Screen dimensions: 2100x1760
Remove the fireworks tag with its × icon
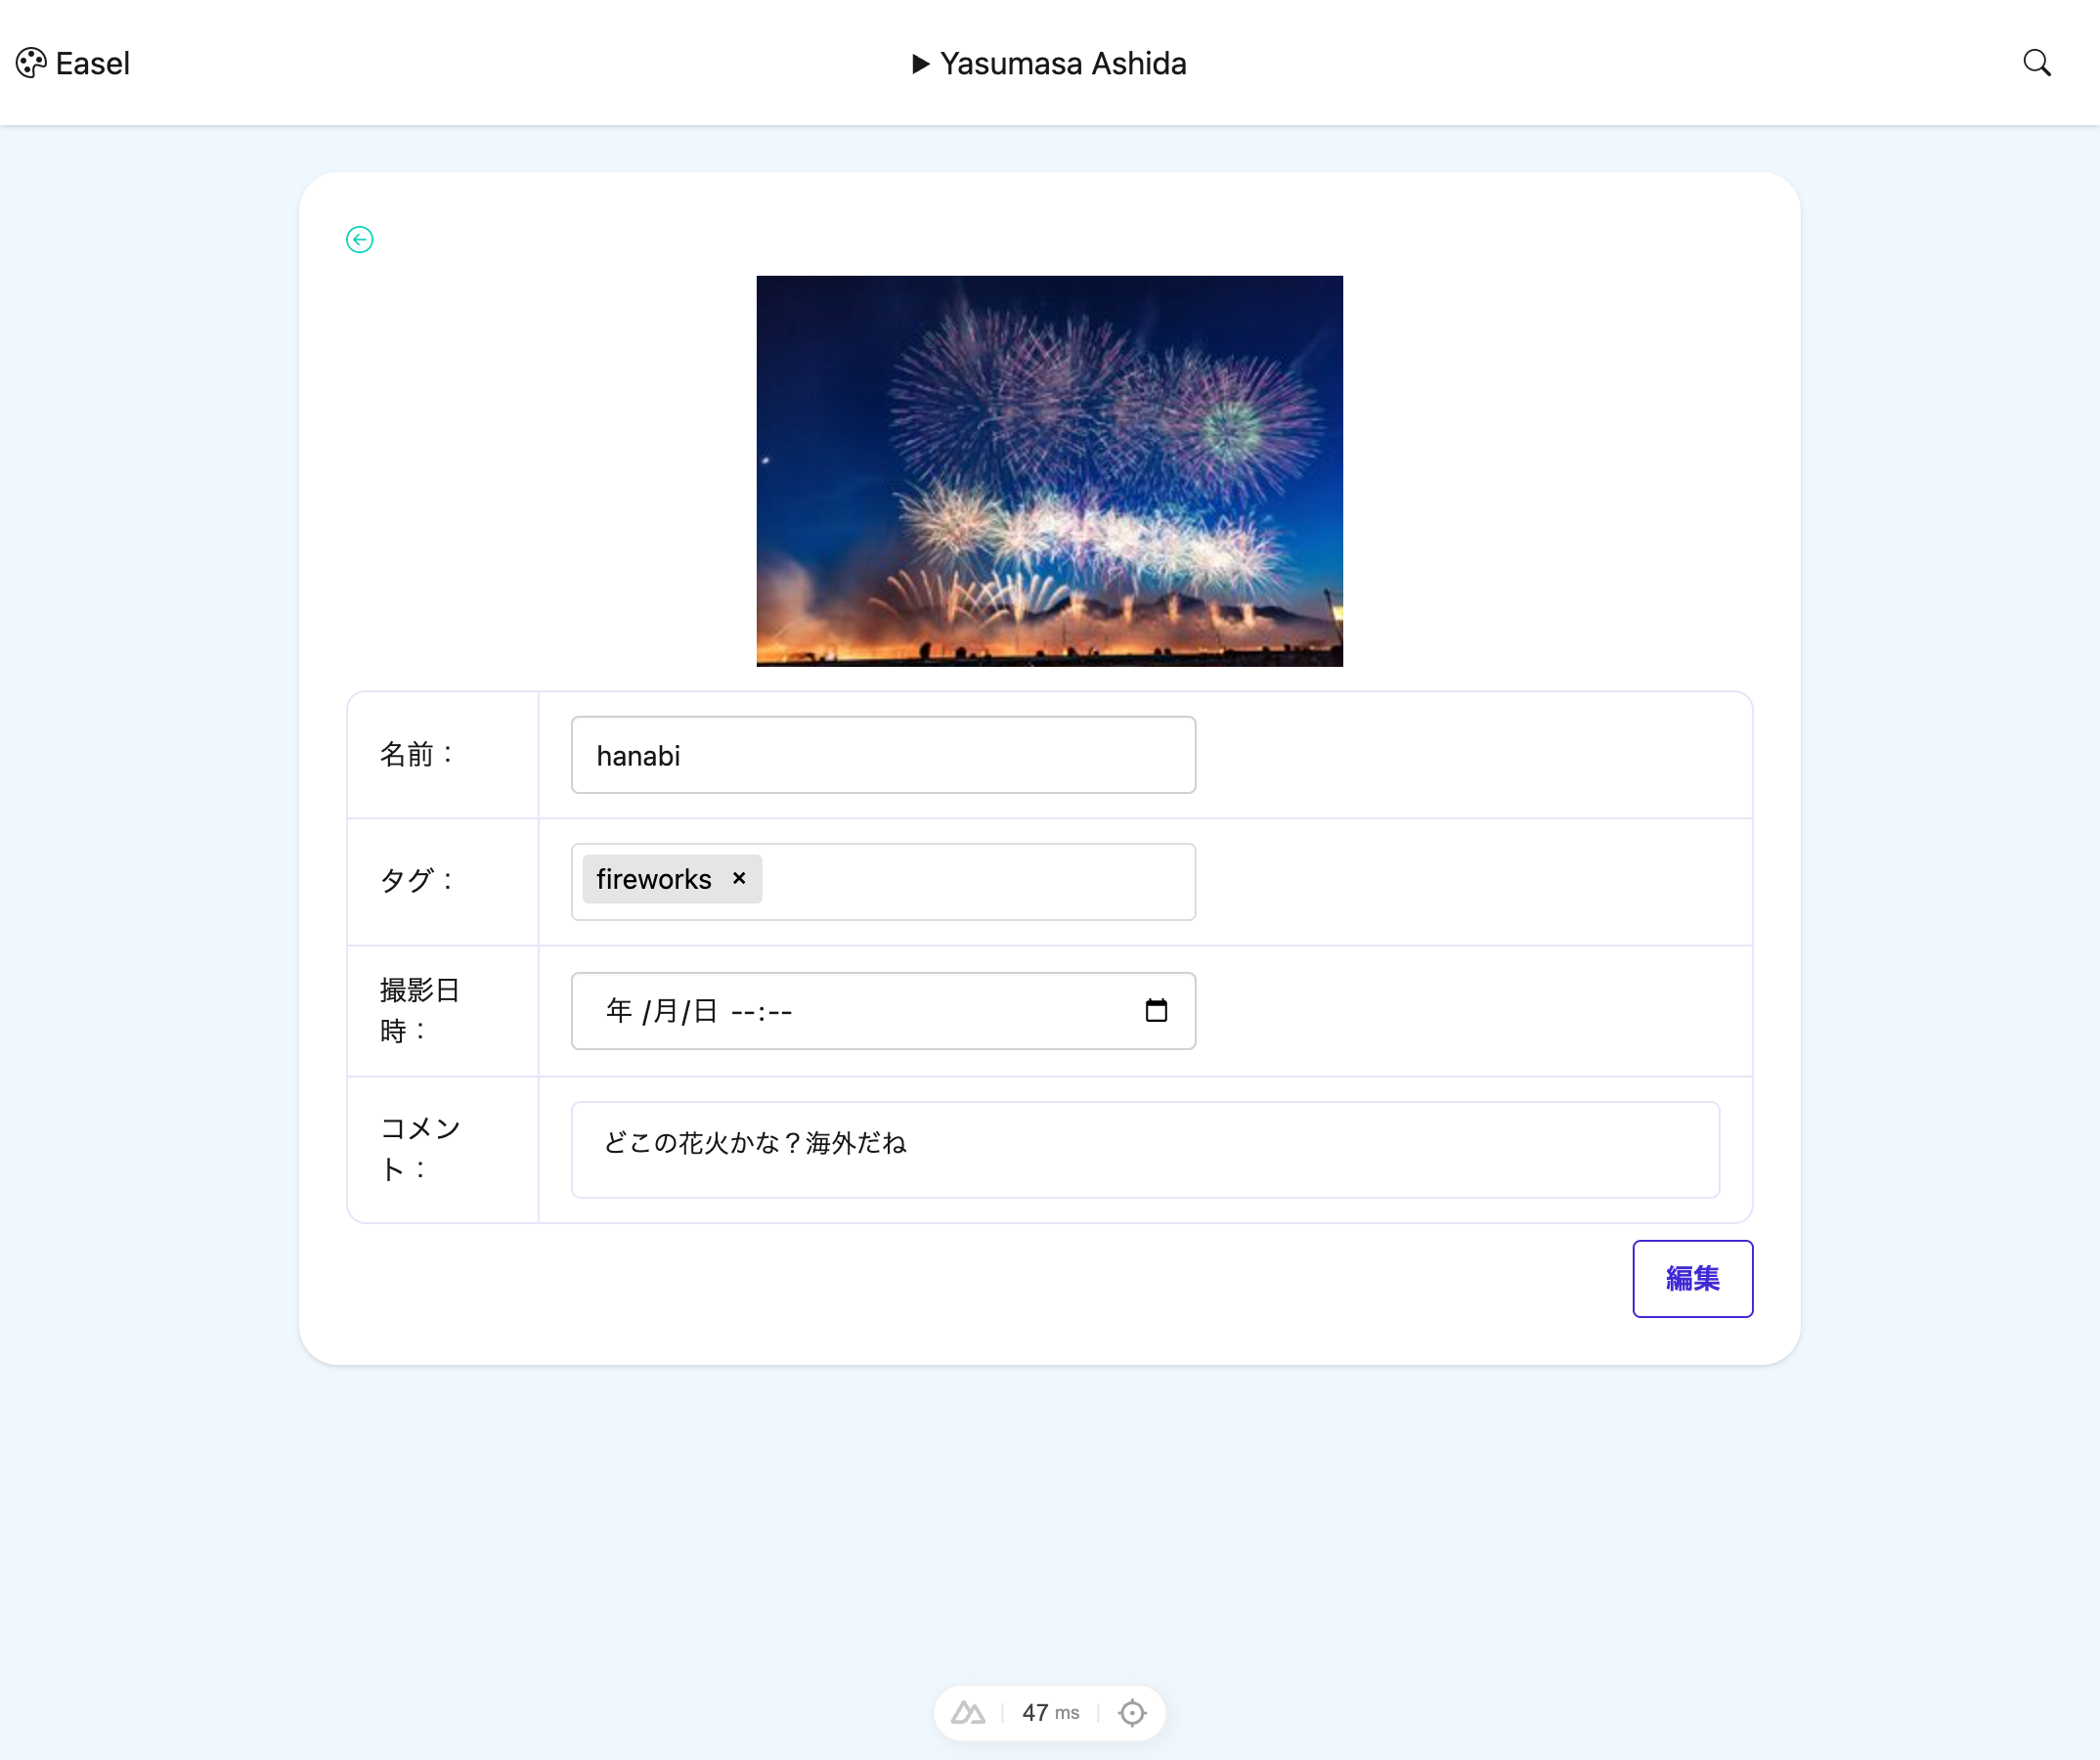[x=739, y=878]
